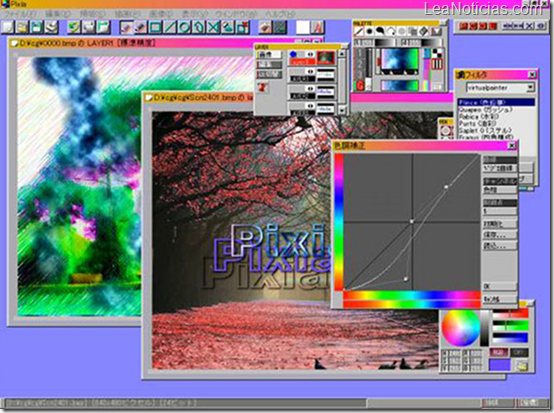Toggle the blue dot on first layer
Viewport: 554px width, 413px height.
click(293, 54)
